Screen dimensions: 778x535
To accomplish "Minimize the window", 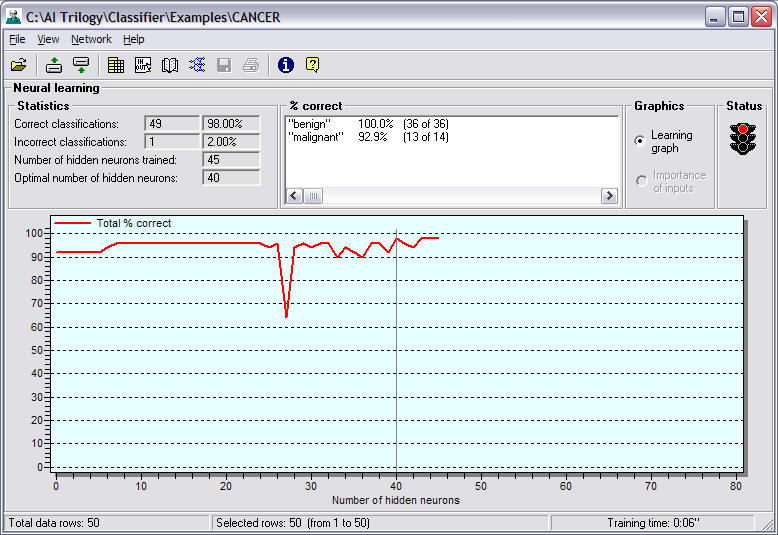I will tap(715, 17).
